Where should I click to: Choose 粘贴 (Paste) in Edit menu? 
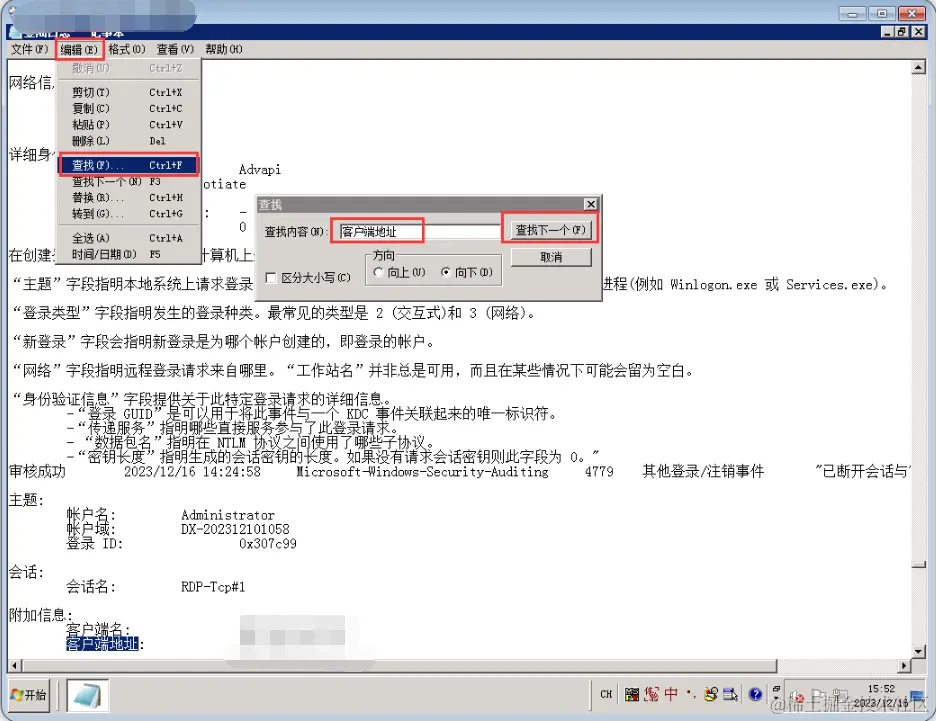128,125
